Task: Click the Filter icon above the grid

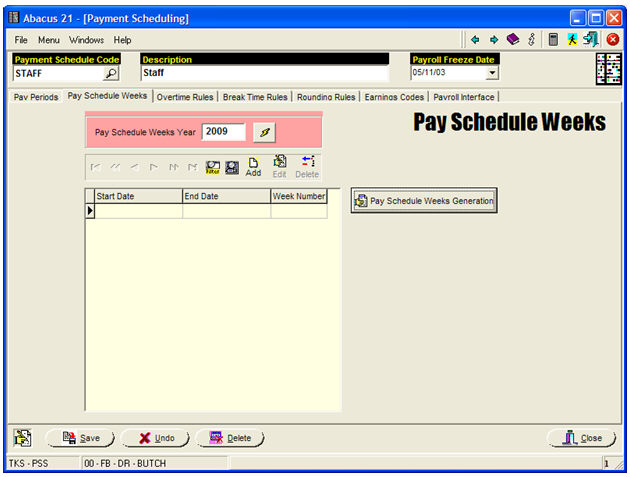Action: click(x=213, y=167)
